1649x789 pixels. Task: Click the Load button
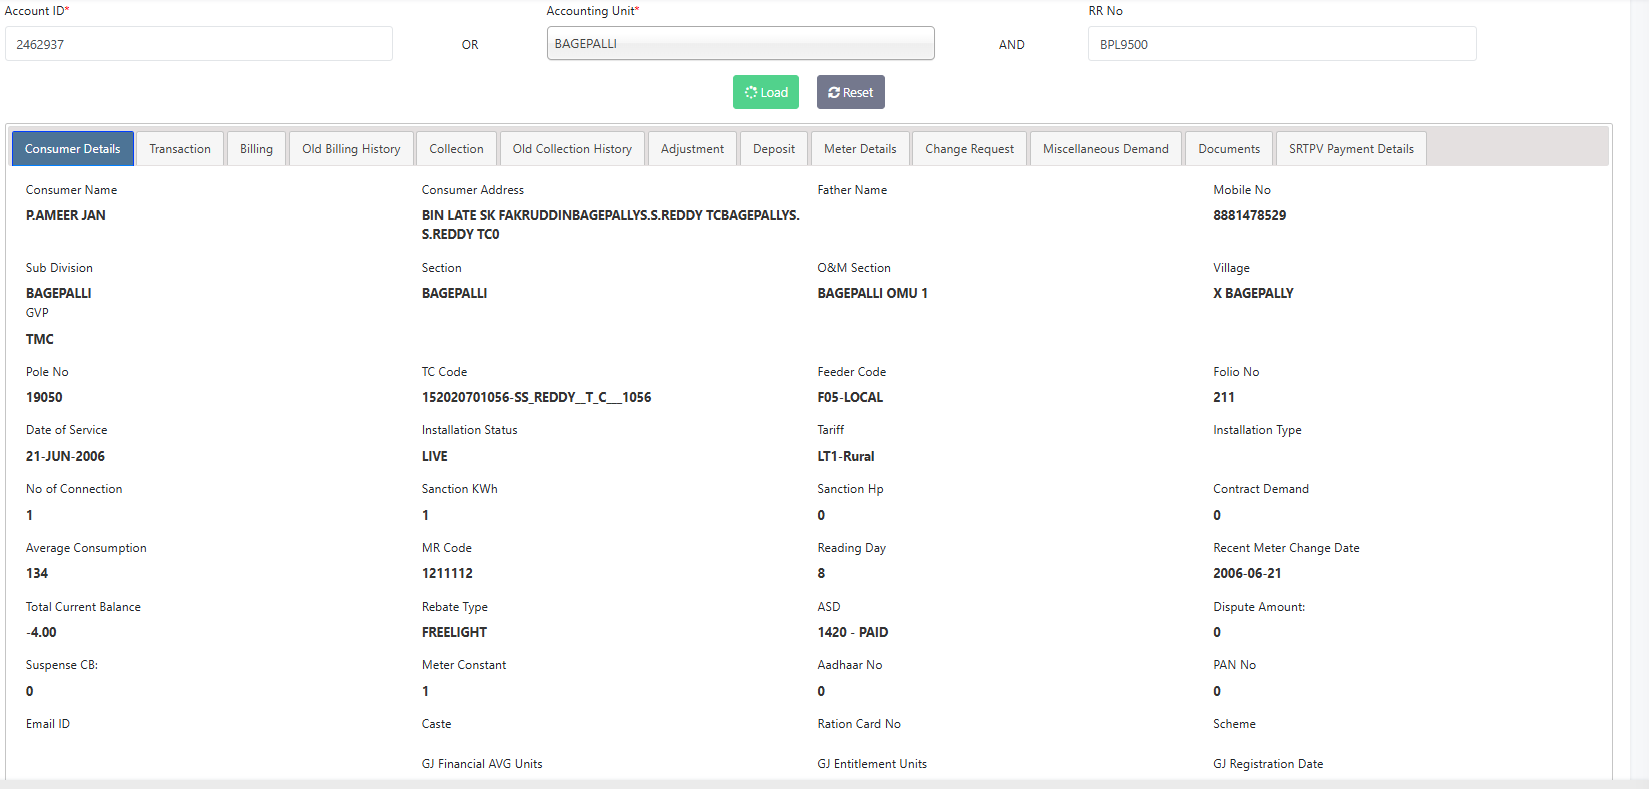point(766,92)
